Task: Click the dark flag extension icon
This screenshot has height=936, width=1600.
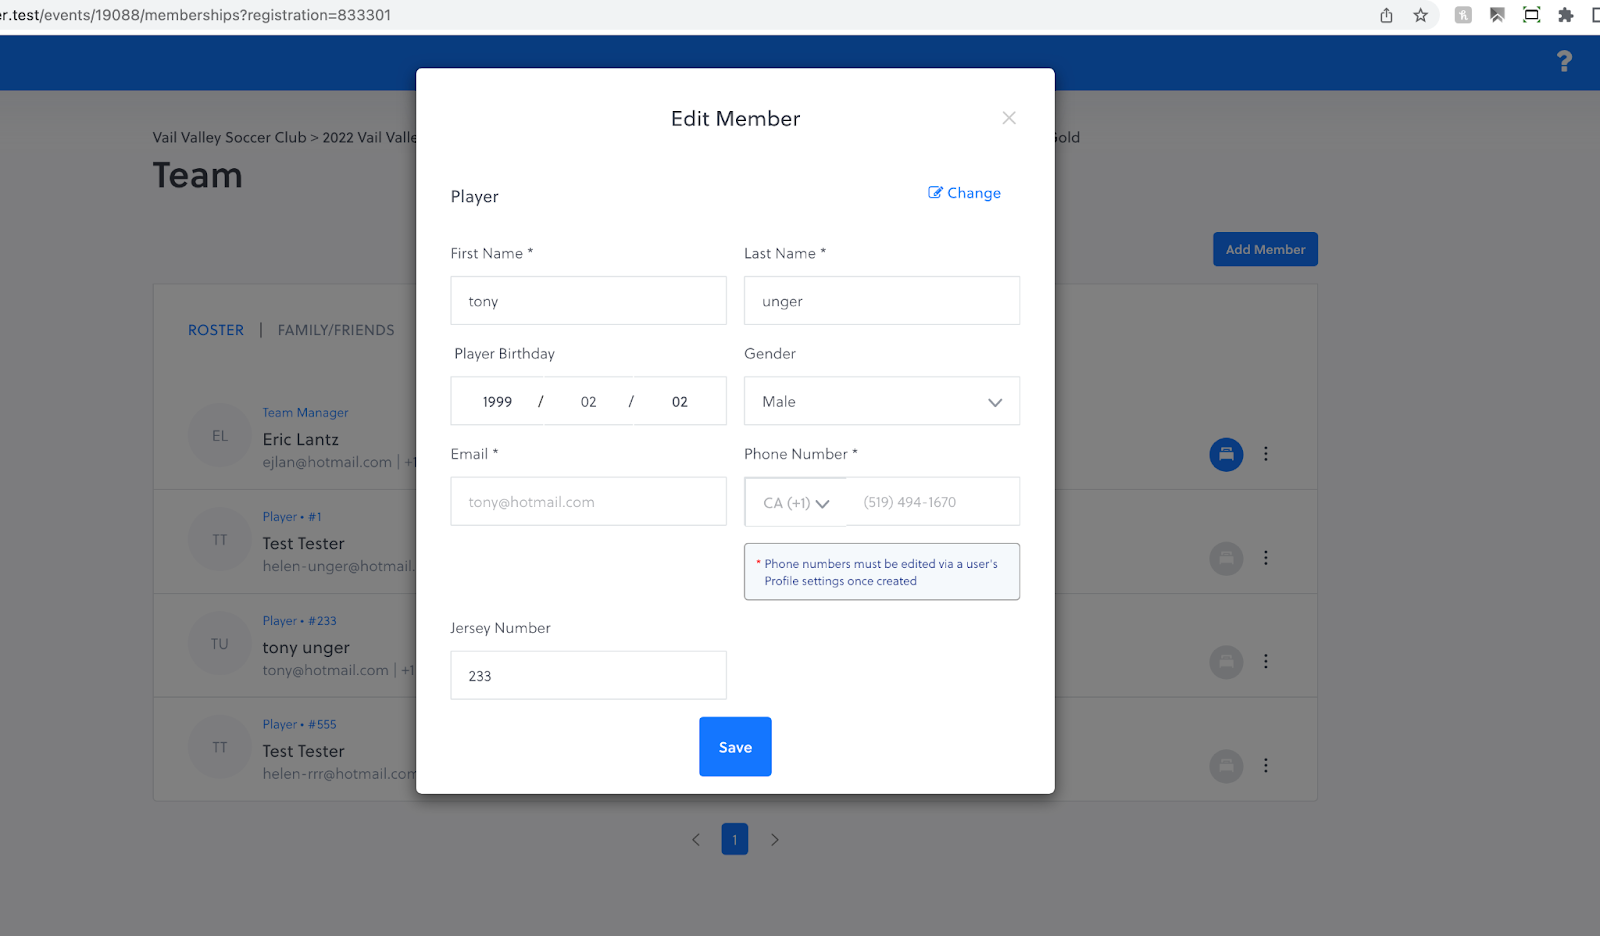Action: coord(1497,15)
